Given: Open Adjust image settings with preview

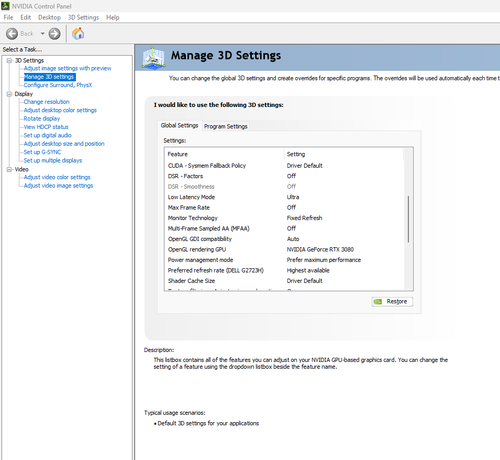Looking at the screenshot, I should pos(67,68).
